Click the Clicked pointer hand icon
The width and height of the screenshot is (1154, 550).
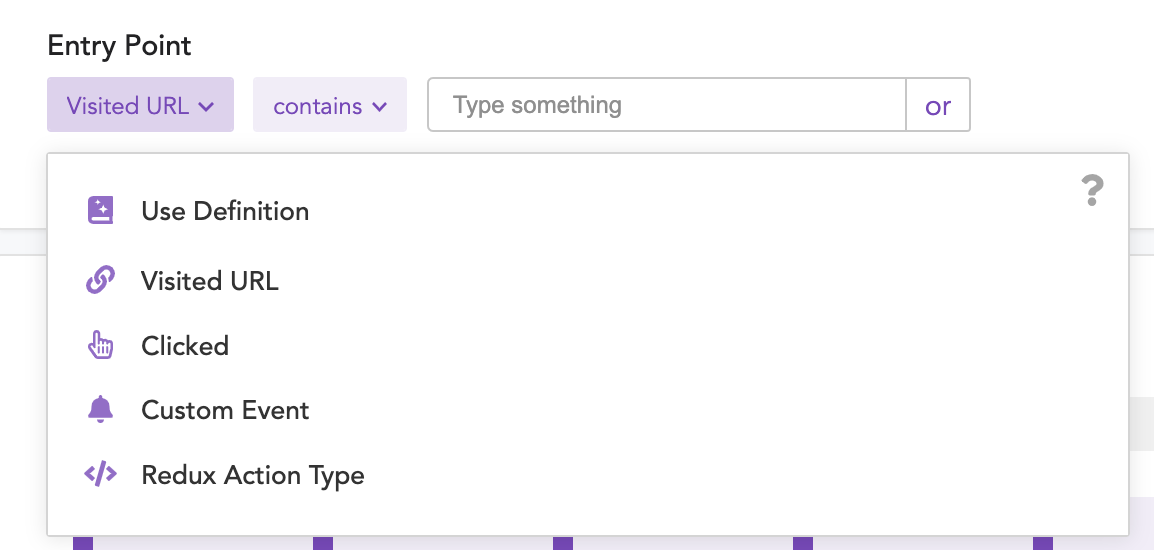click(x=100, y=346)
